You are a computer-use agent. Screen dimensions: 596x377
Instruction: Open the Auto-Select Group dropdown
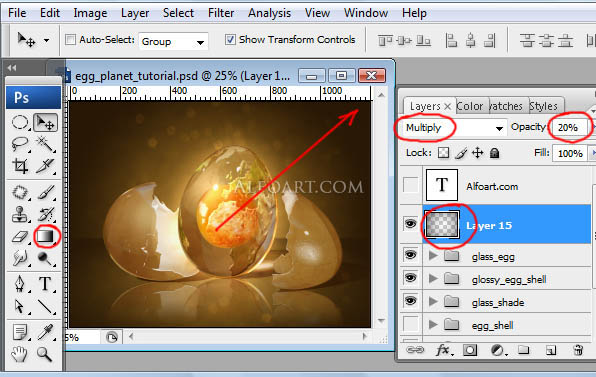click(173, 41)
